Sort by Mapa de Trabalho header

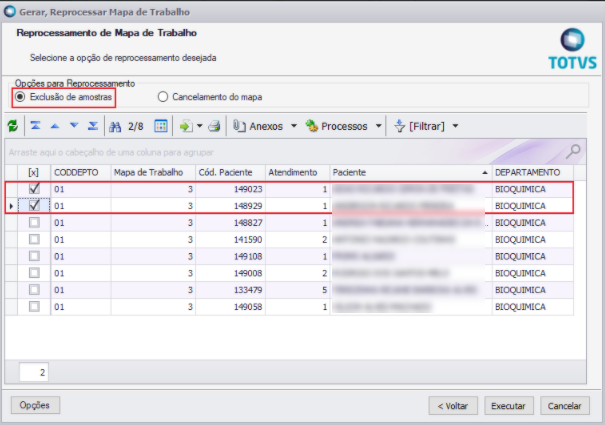click(153, 173)
